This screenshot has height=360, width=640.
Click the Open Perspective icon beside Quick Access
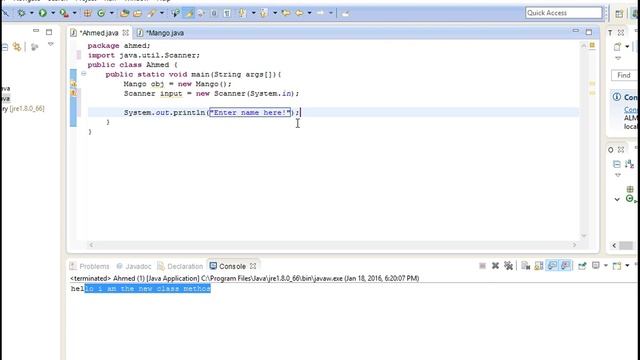point(619,13)
